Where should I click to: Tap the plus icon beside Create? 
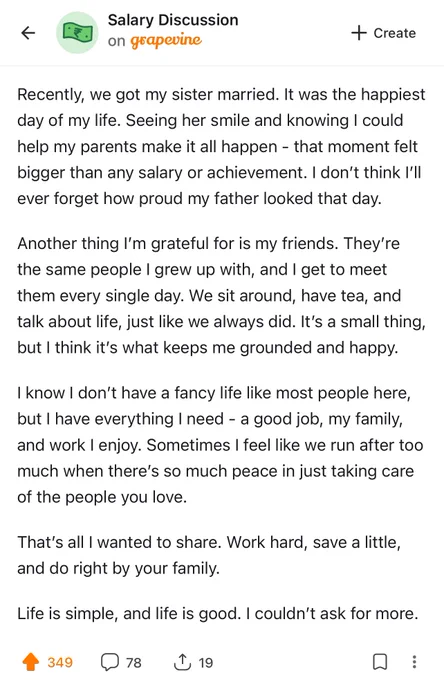359,33
